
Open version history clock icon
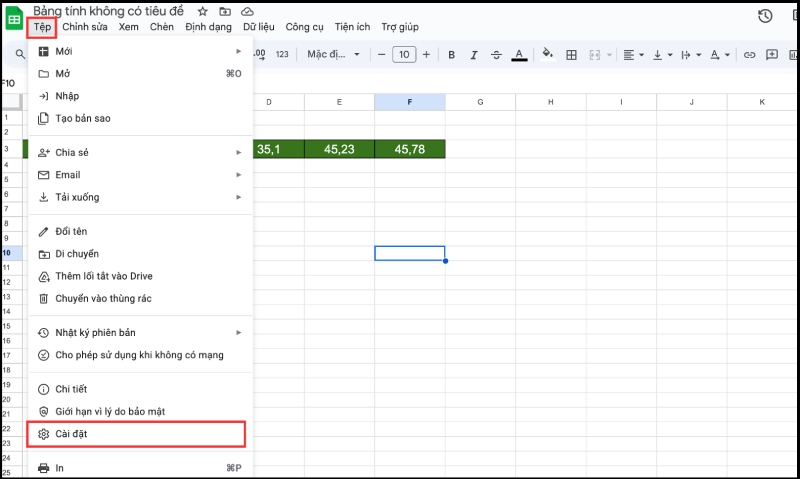tap(765, 16)
